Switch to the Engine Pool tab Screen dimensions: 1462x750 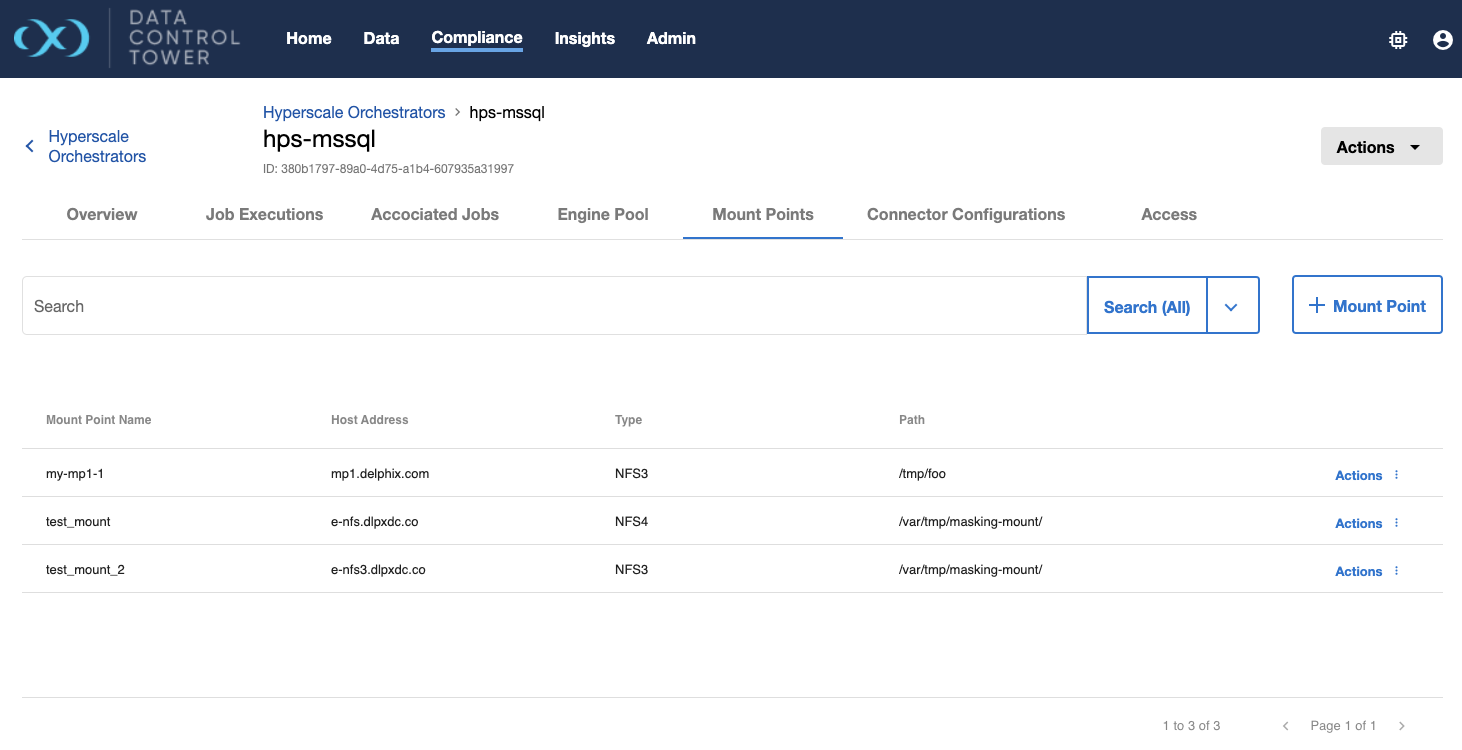(602, 214)
